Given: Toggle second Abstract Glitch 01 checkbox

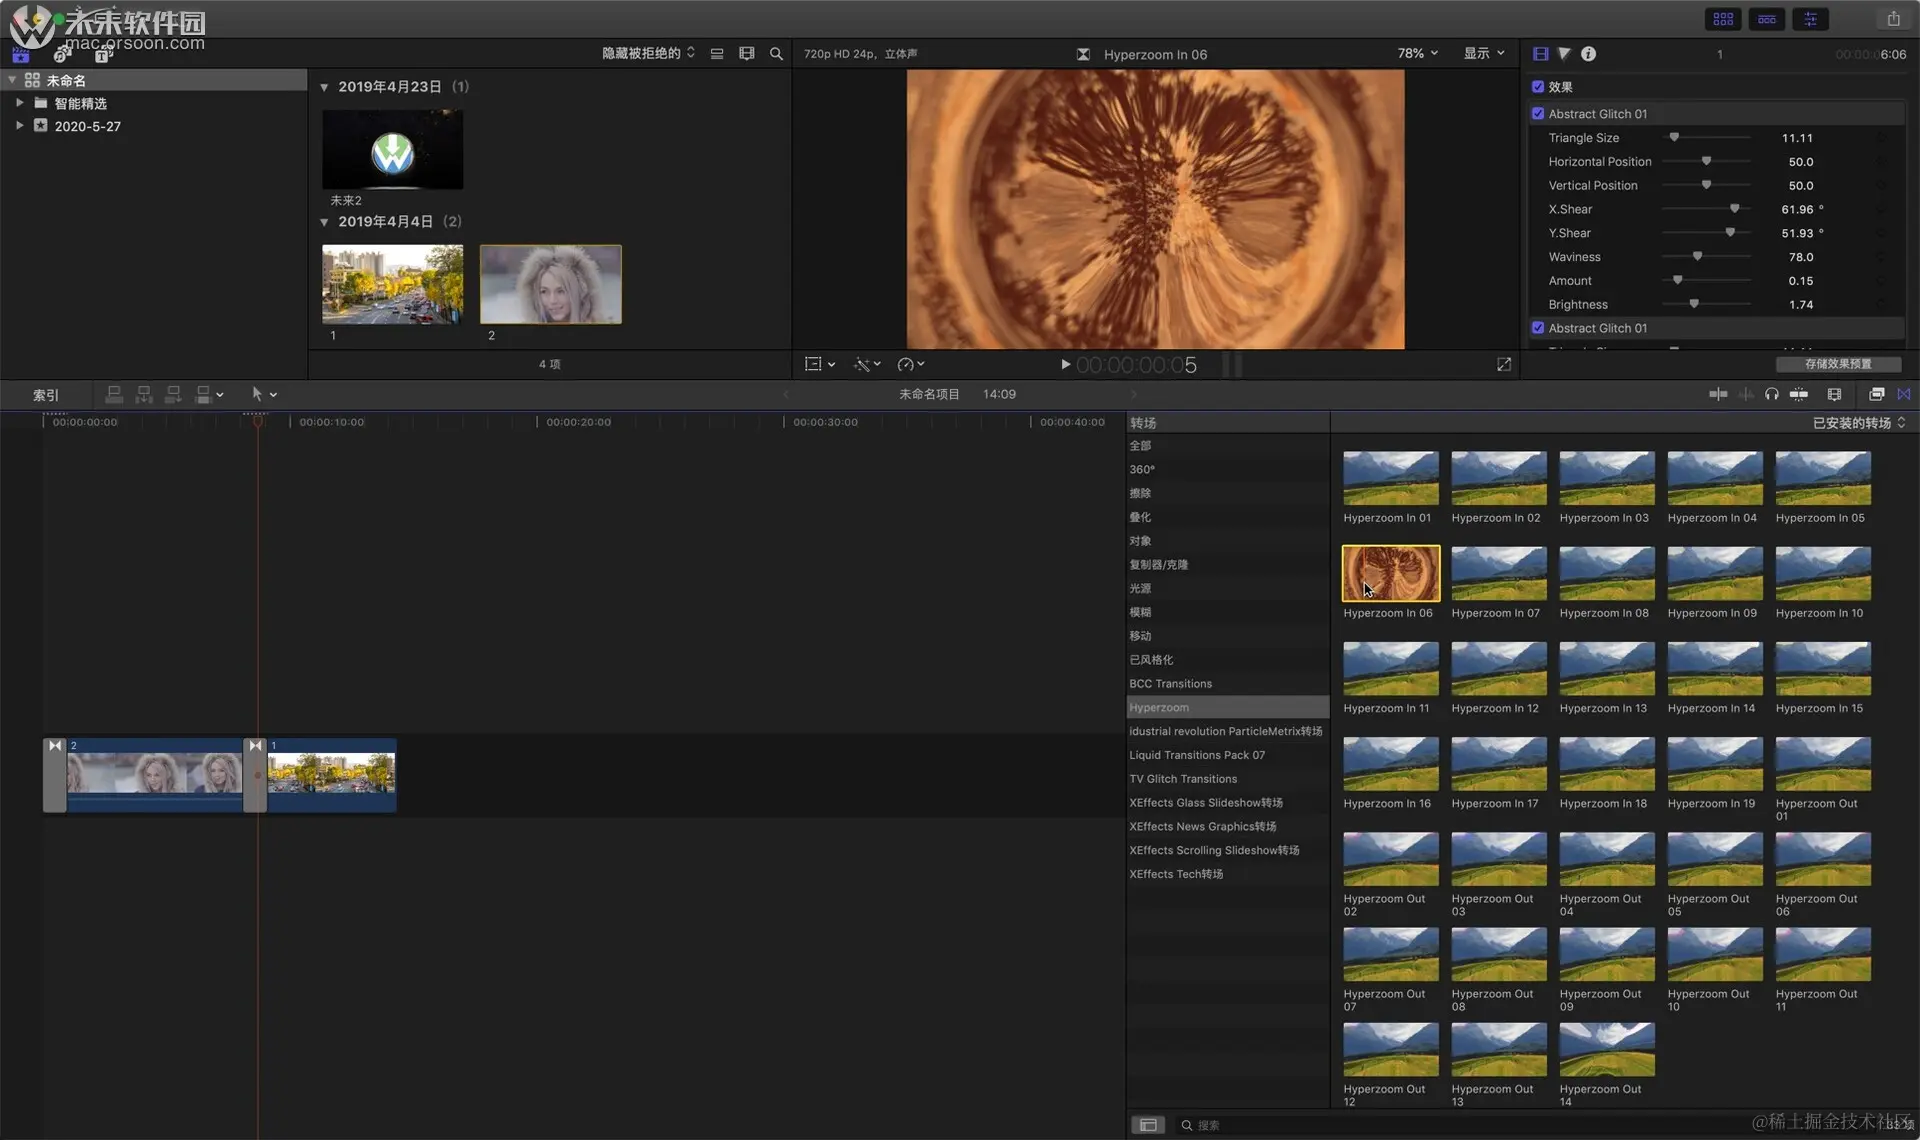Looking at the screenshot, I should pyautogui.click(x=1538, y=328).
